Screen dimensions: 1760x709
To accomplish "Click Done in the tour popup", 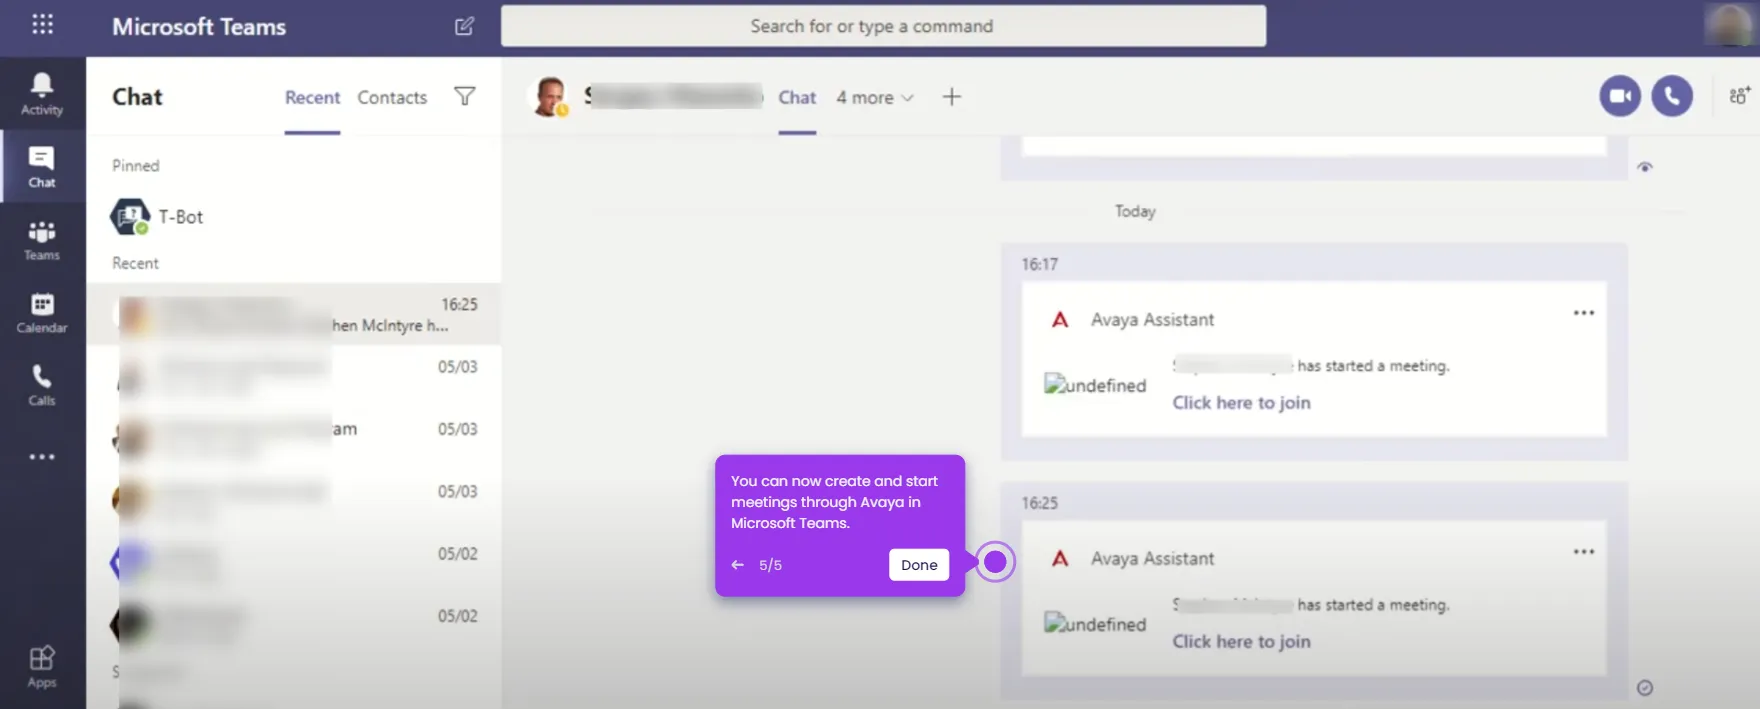I will [919, 565].
